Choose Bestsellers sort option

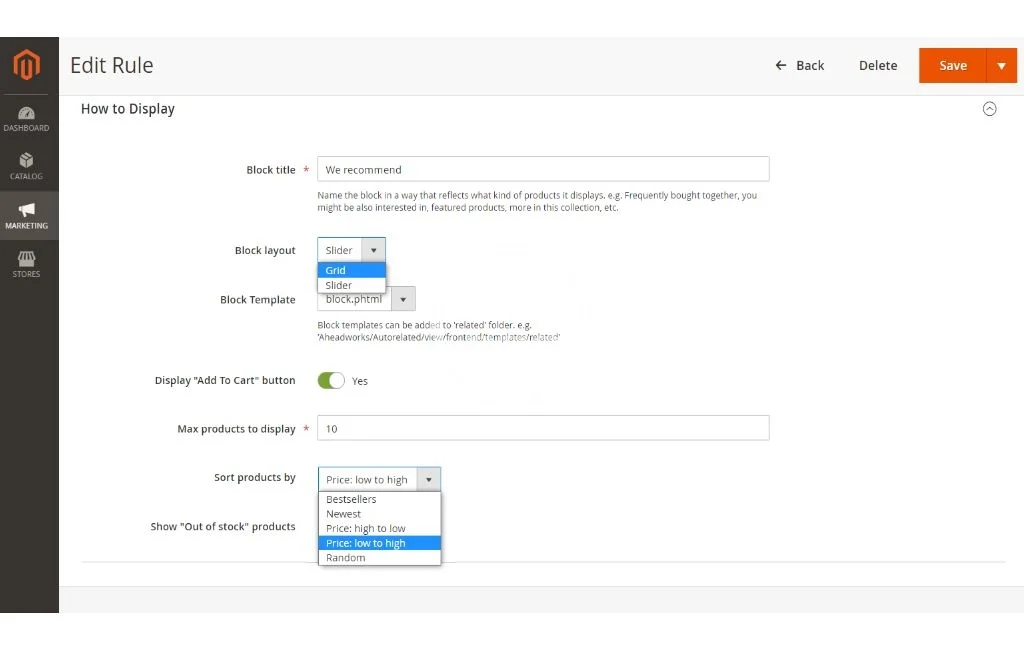pyautogui.click(x=379, y=499)
